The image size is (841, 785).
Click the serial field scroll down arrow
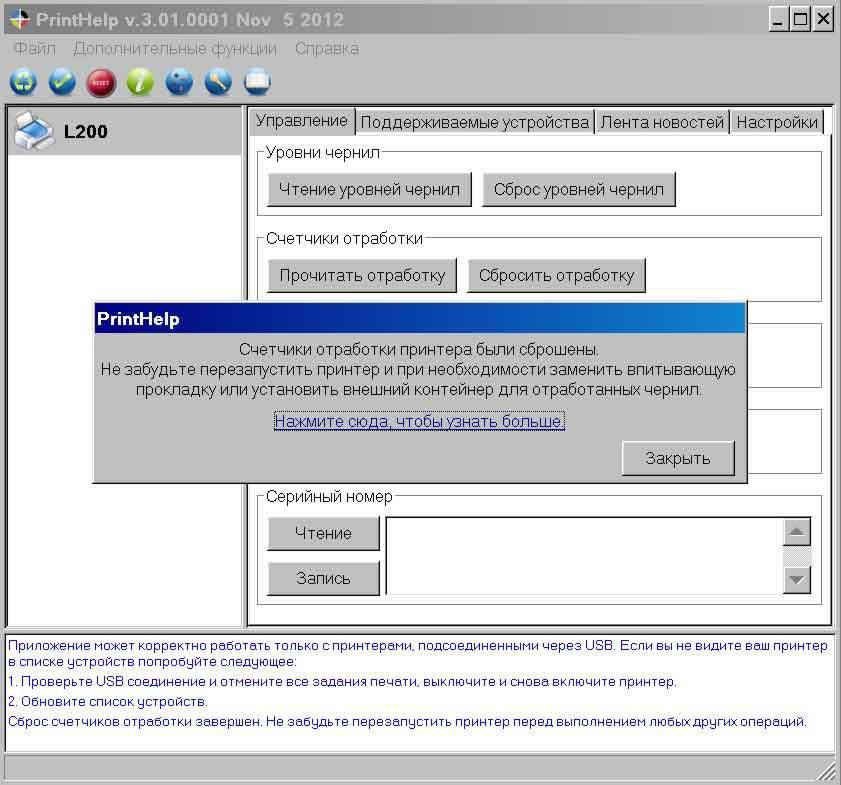click(x=796, y=580)
